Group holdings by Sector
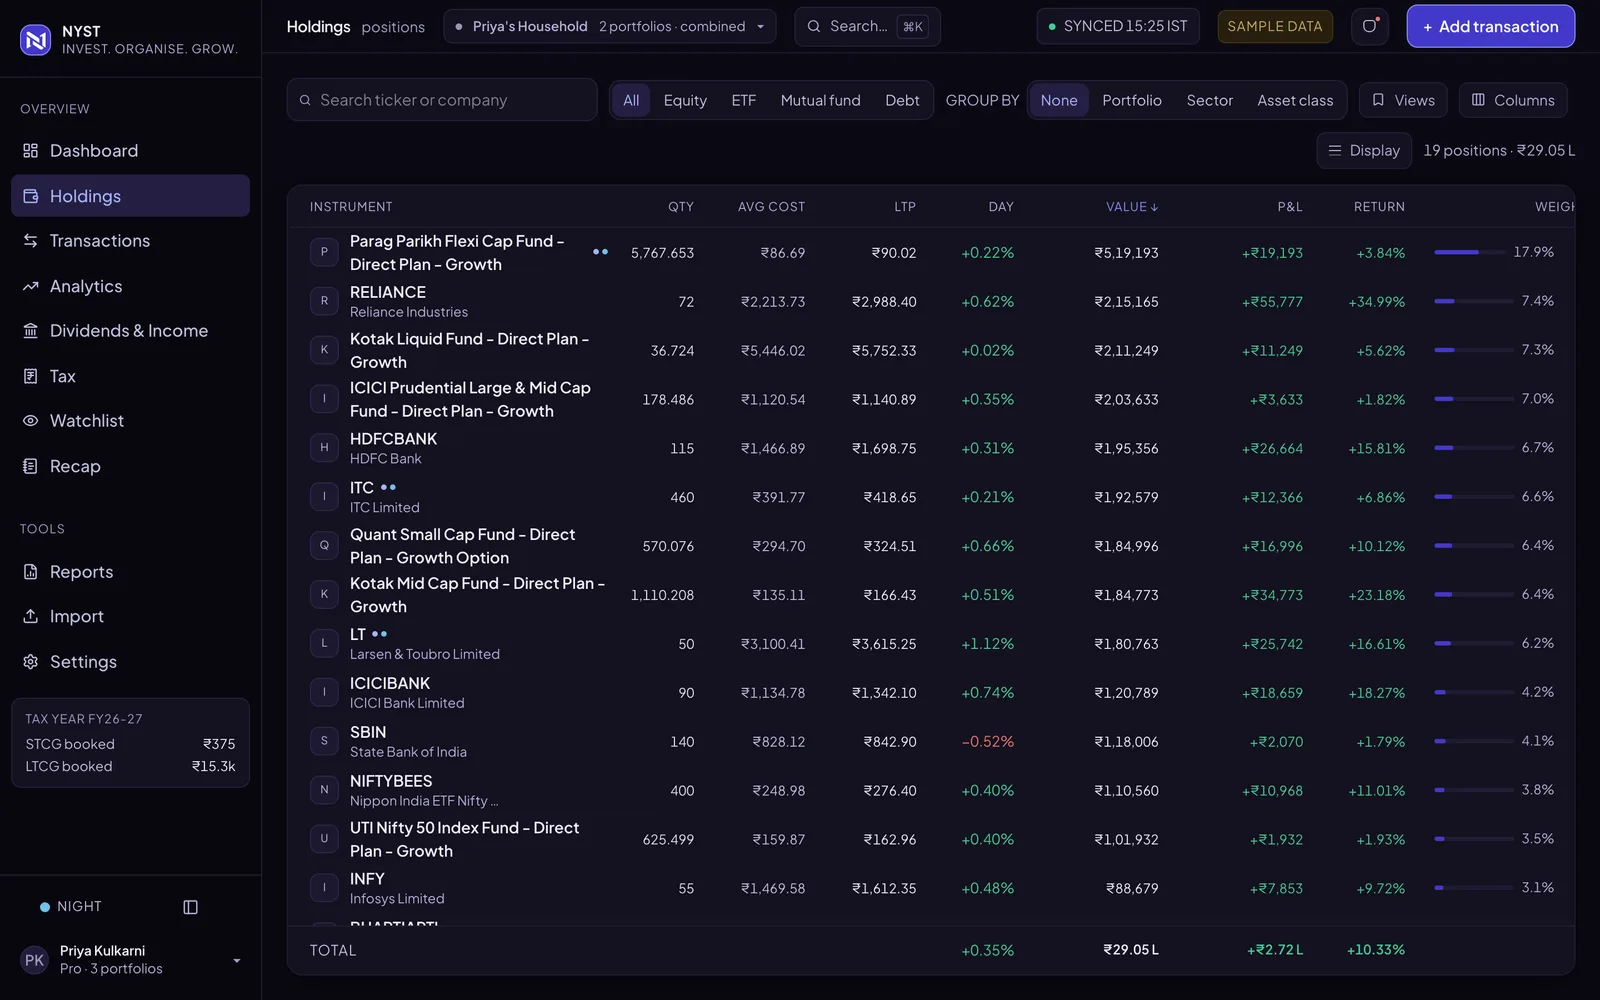This screenshot has width=1600, height=1000. (x=1210, y=100)
